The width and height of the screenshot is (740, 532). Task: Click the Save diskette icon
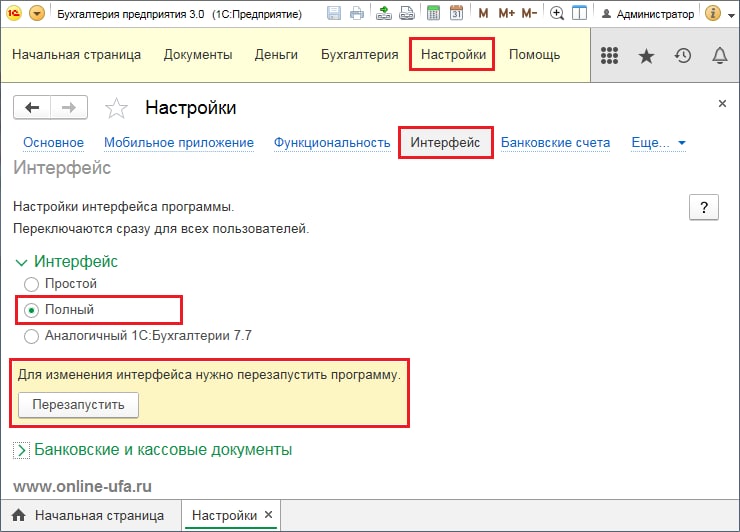pos(334,13)
